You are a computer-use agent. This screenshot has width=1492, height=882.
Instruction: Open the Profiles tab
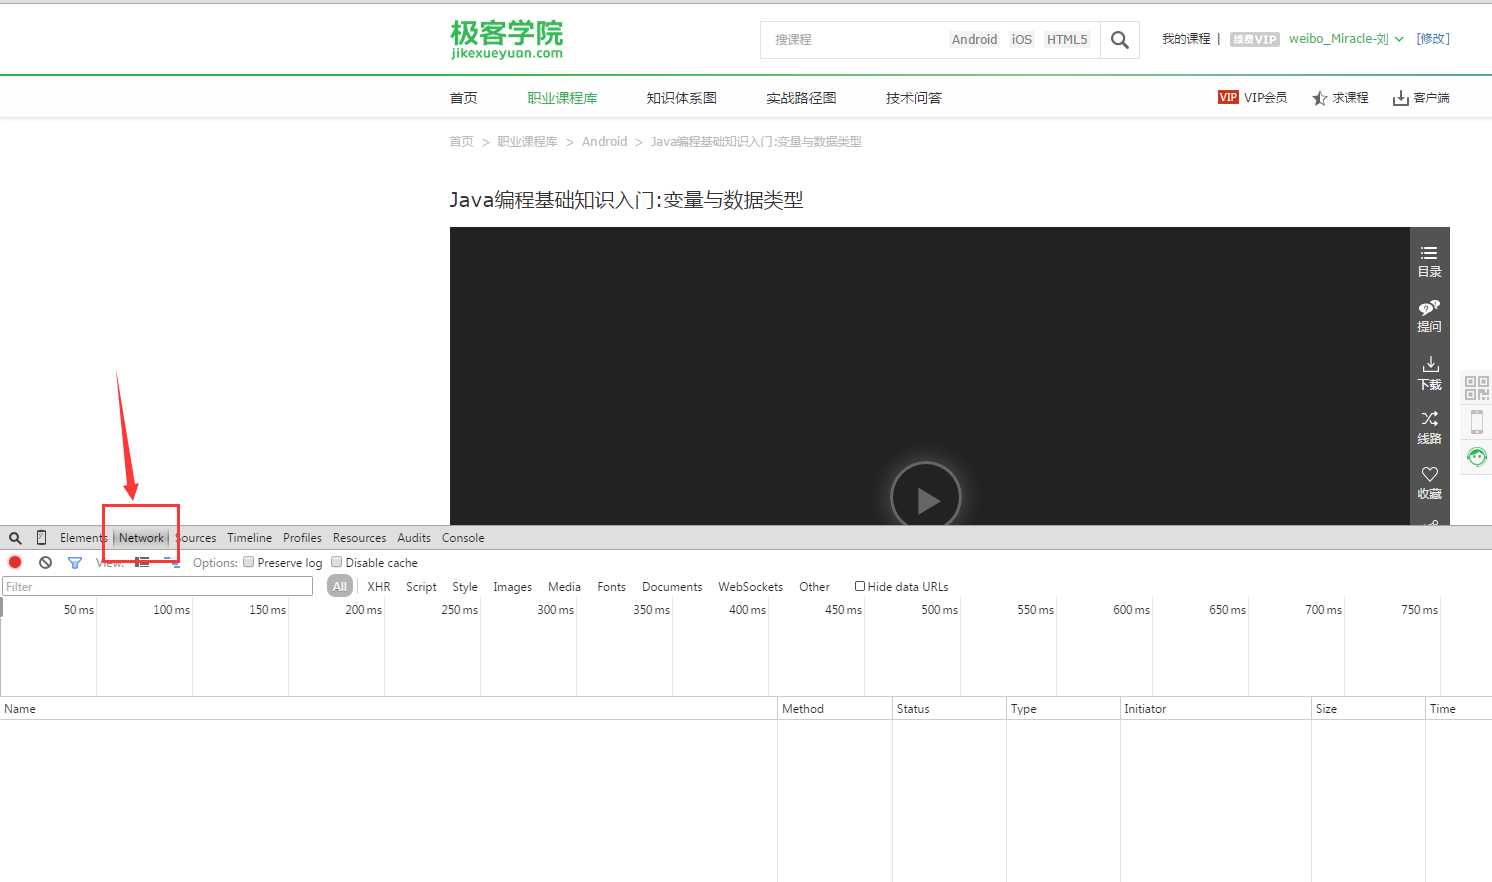pyautogui.click(x=302, y=538)
